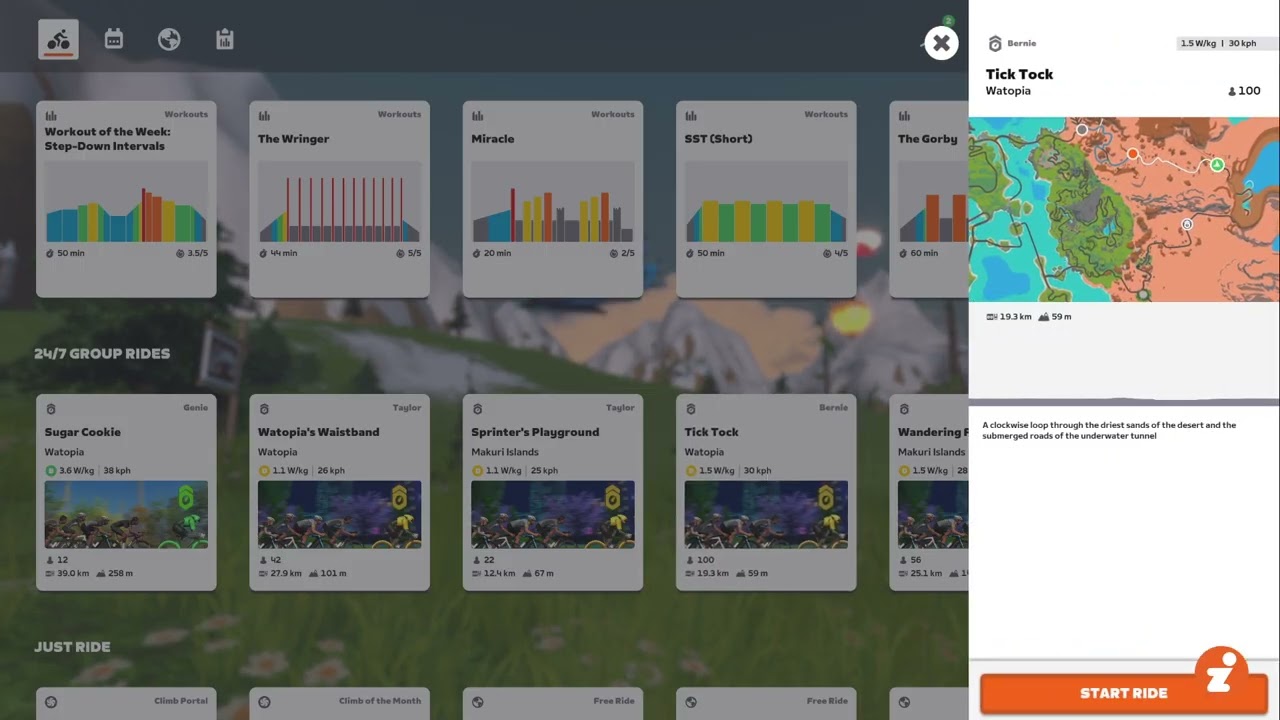Click the route description text in the panel
Screen dimensions: 1280x720
tap(1109, 431)
